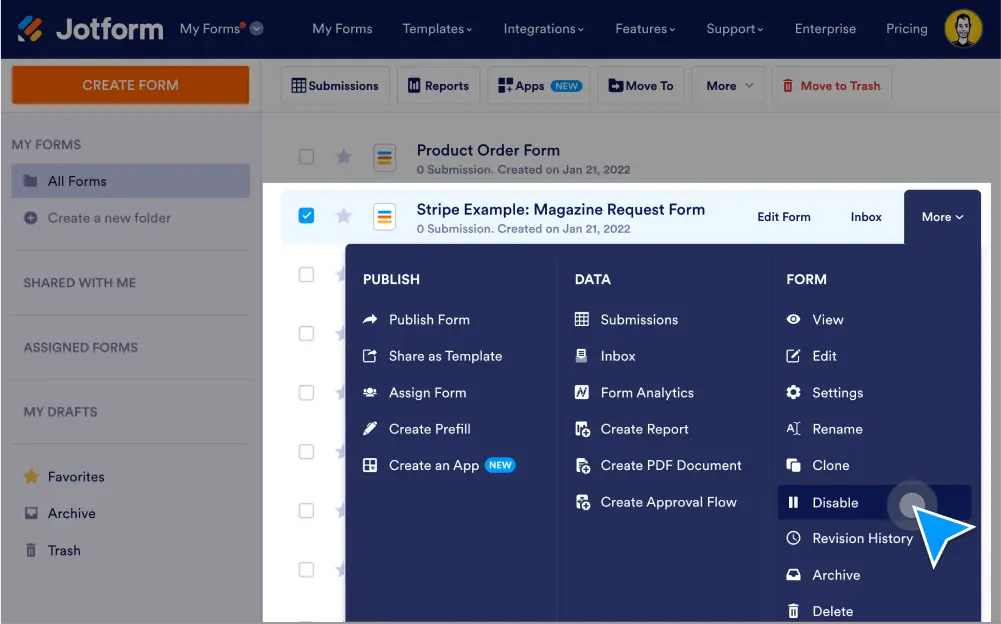Click the Move to Trash button
The width and height of the screenshot is (1001, 624).
(x=831, y=86)
